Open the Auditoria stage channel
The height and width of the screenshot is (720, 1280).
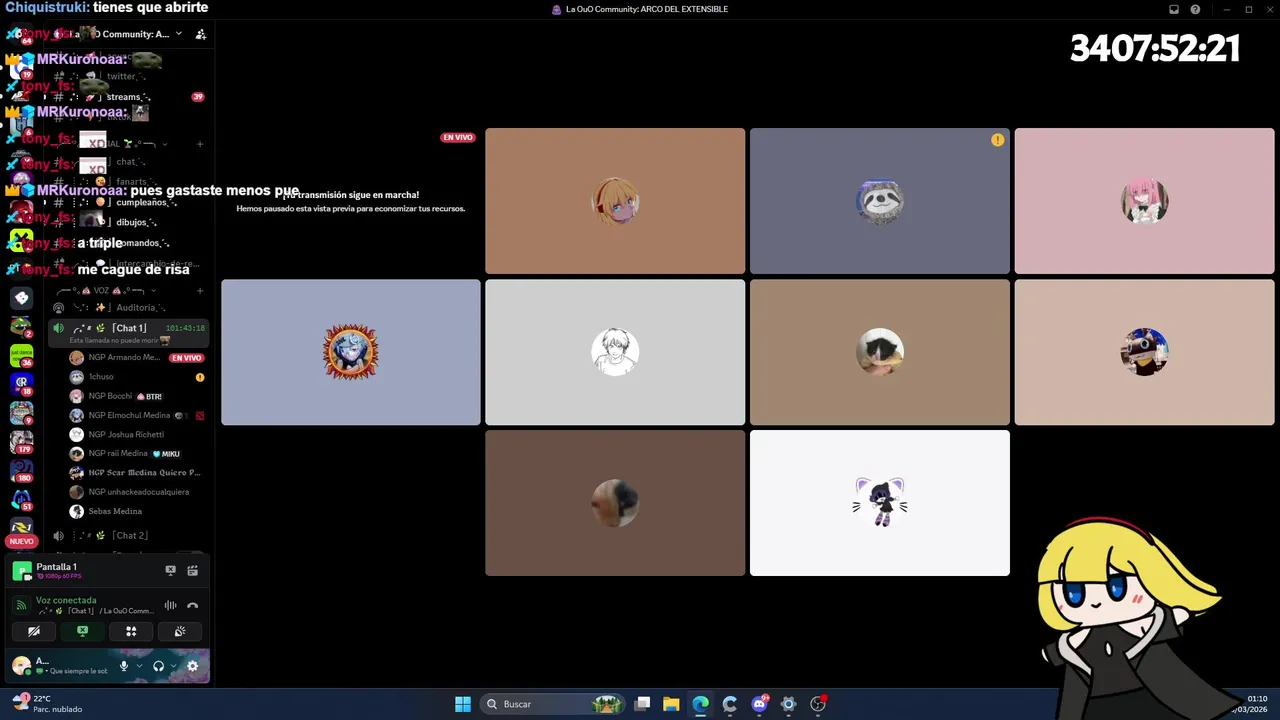pyautogui.click(x=128, y=308)
